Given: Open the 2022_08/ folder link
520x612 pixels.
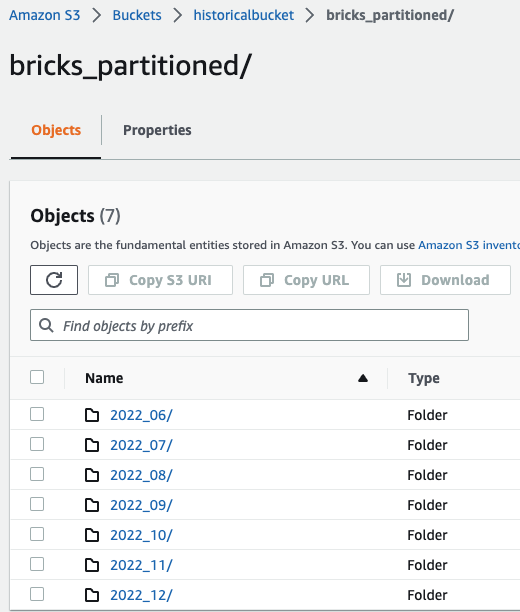Looking at the screenshot, I should click(x=141, y=475).
